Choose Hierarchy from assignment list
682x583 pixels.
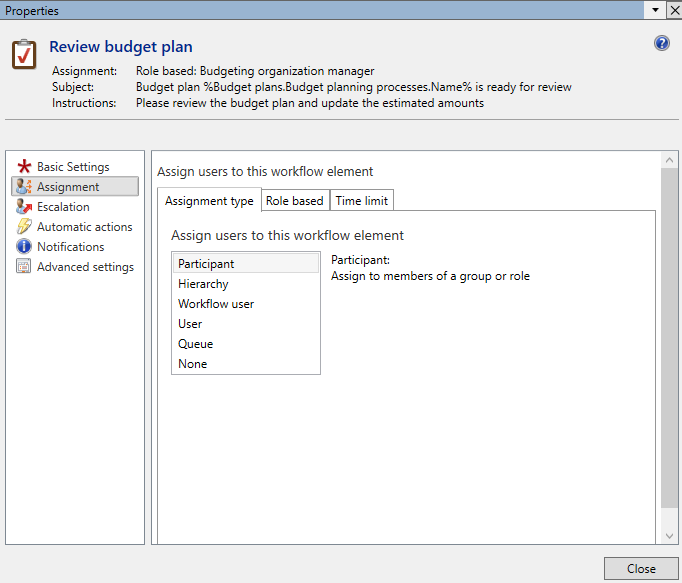point(203,284)
